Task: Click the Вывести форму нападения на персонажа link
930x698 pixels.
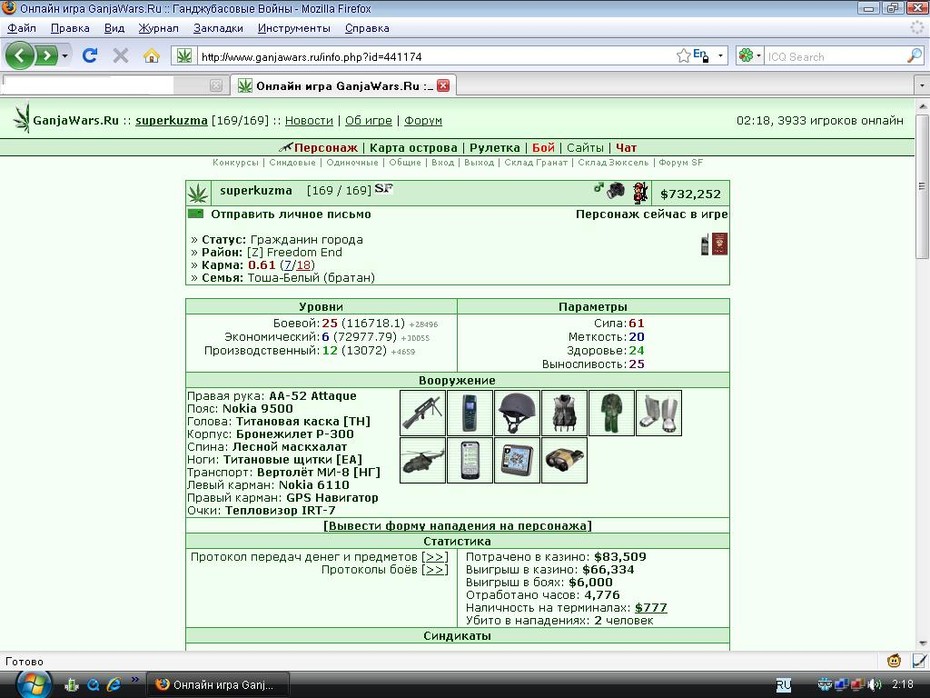Action: 457,525
